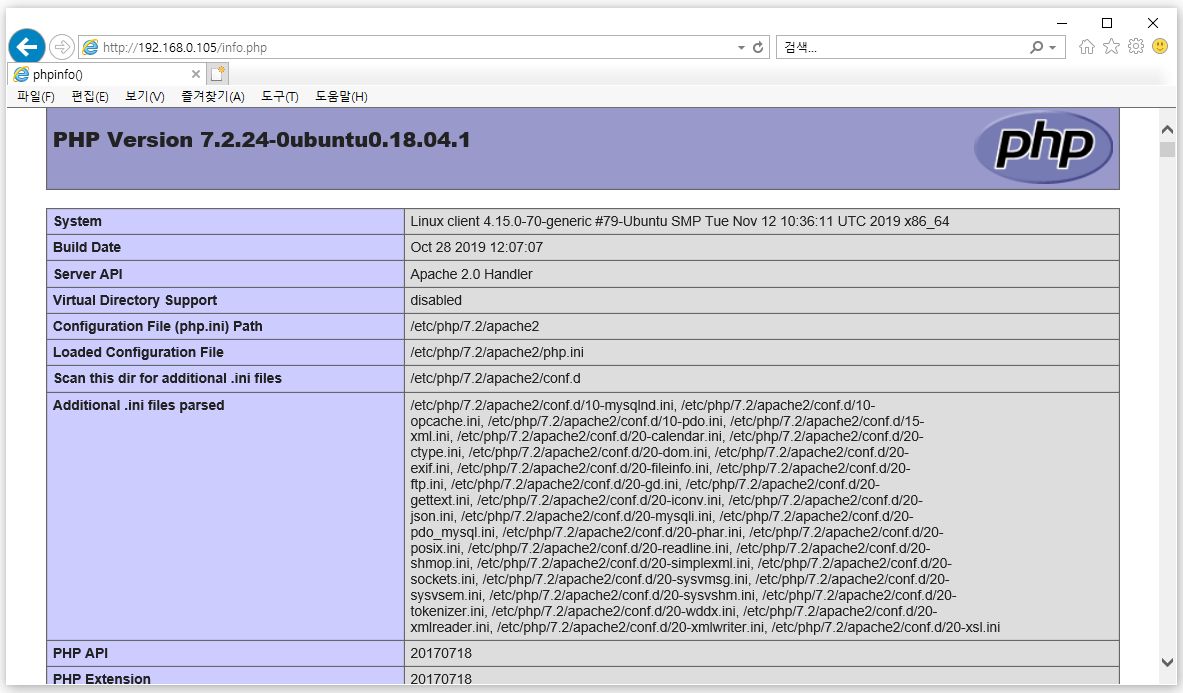Close the phpinfo() tab
The image size is (1183, 693).
(196, 74)
